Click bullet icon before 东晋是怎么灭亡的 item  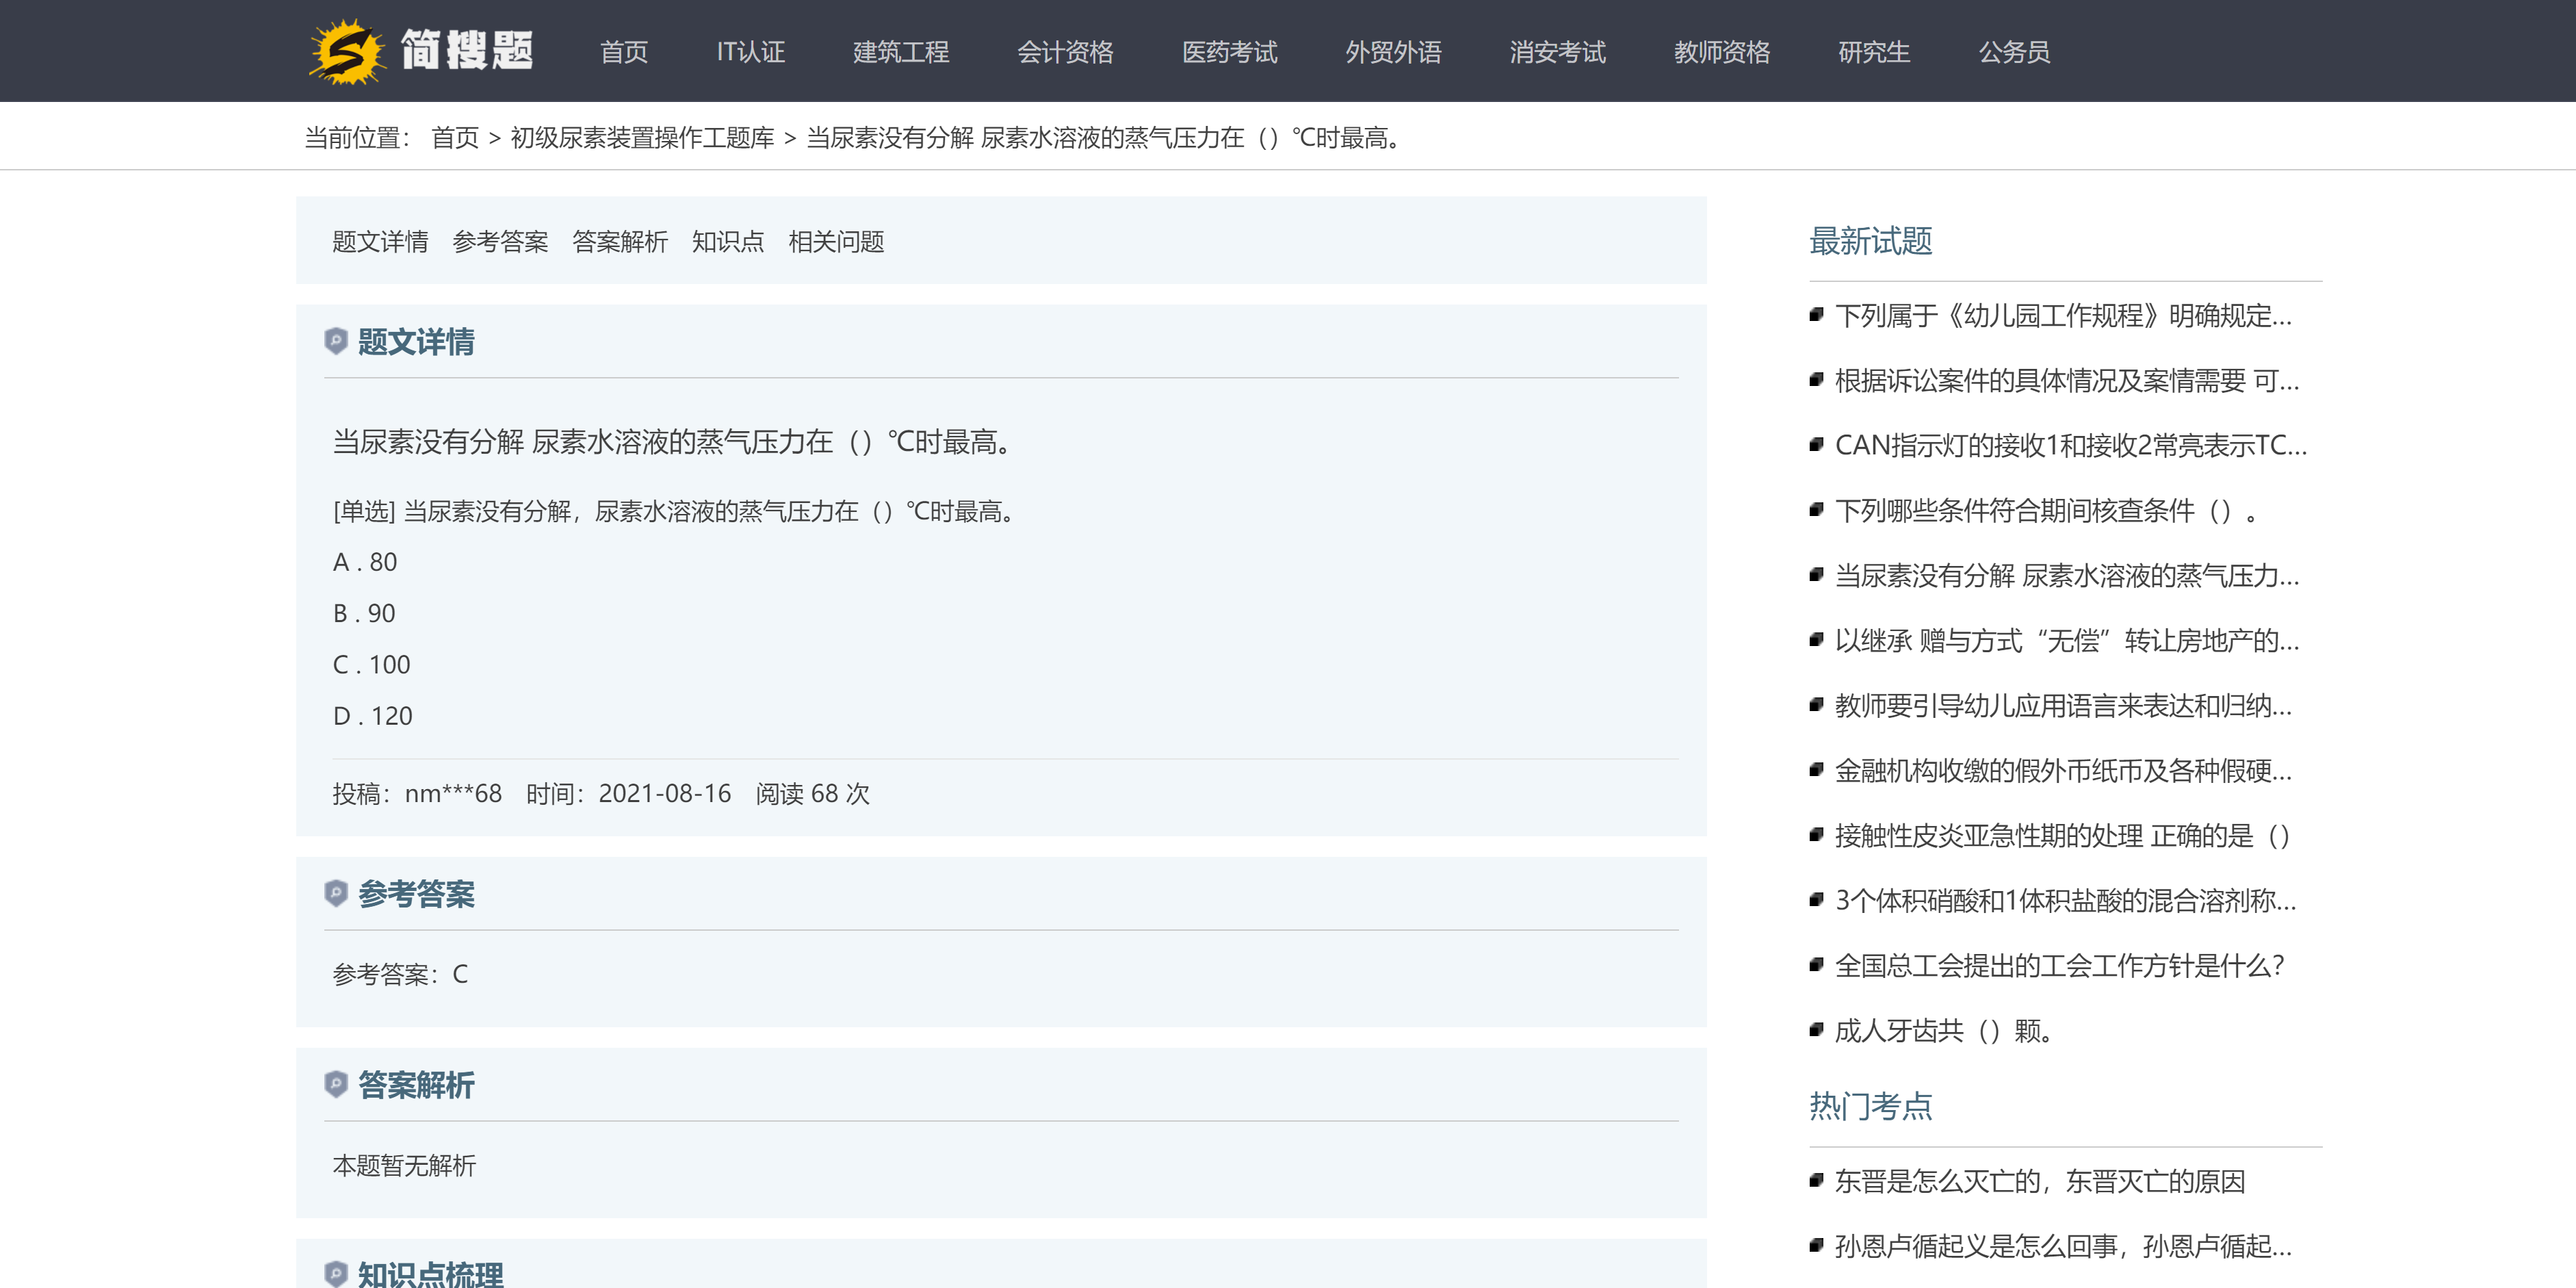coord(1816,1181)
